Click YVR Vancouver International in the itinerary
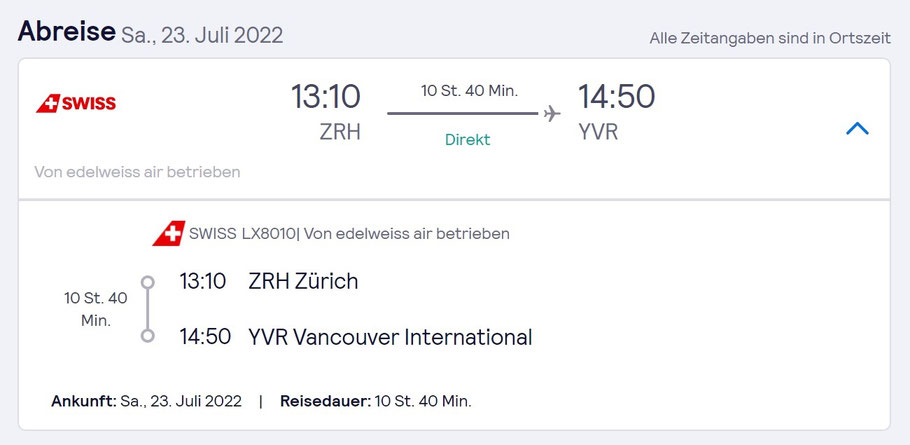The image size is (910, 445). pyautogui.click(x=390, y=337)
